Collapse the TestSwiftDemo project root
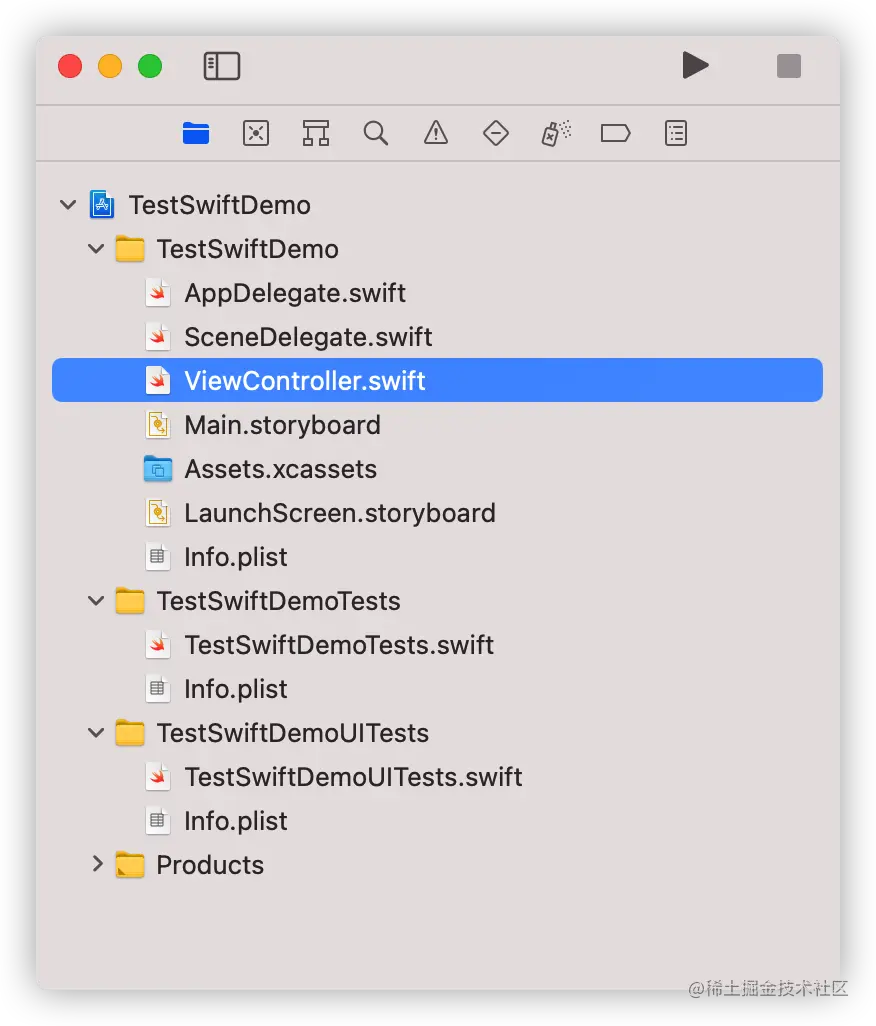Image resolution: width=876 pixels, height=1026 pixels. tap(68, 205)
